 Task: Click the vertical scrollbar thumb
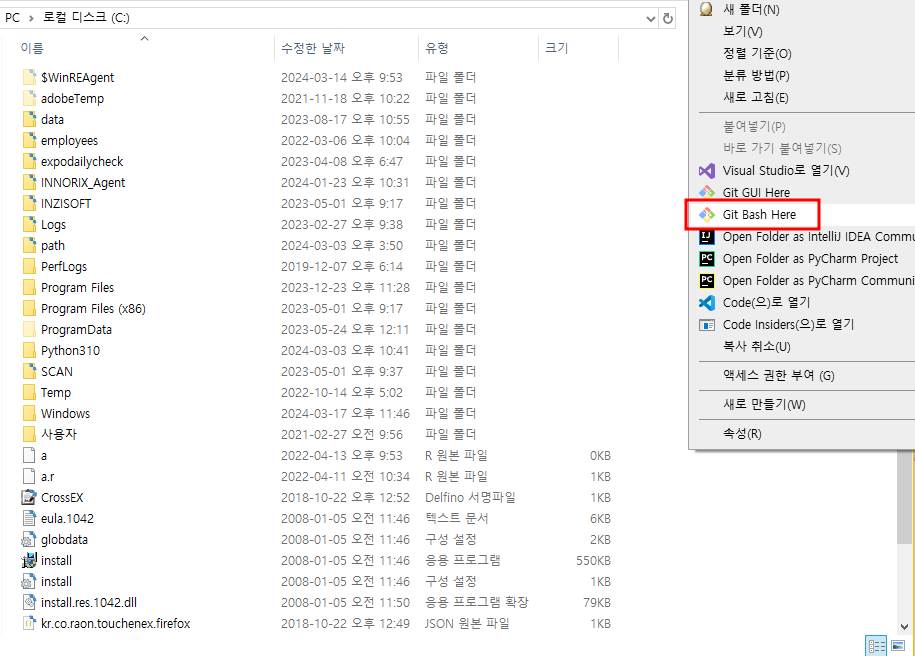click(x=904, y=497)
